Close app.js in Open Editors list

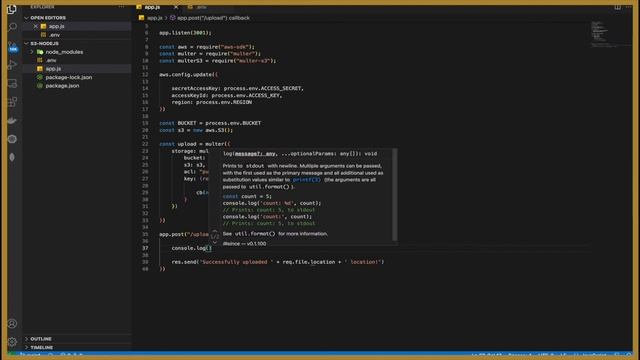tap(36, 26)
